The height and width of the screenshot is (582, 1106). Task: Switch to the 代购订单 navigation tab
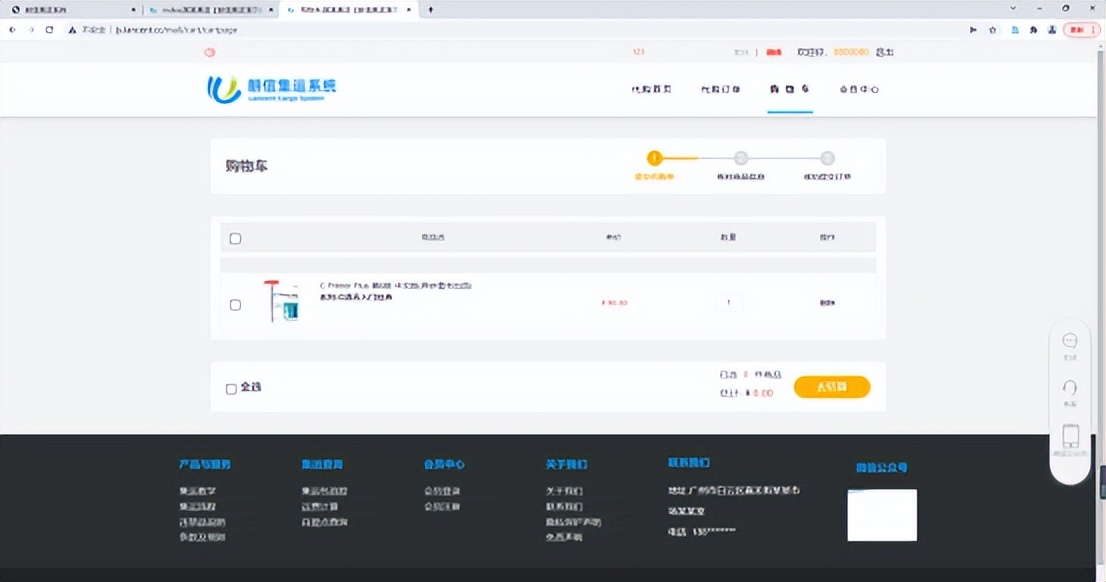(x=719, y=88)
